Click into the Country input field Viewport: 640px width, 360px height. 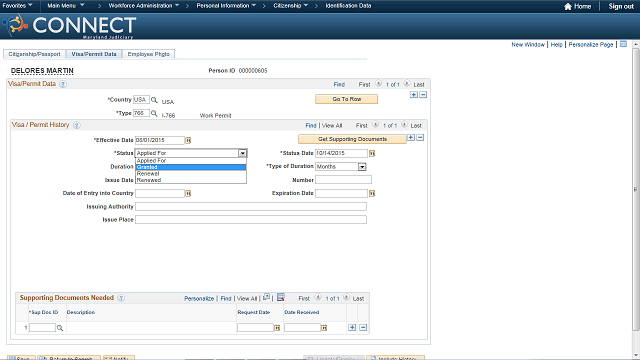pos(141,100)
